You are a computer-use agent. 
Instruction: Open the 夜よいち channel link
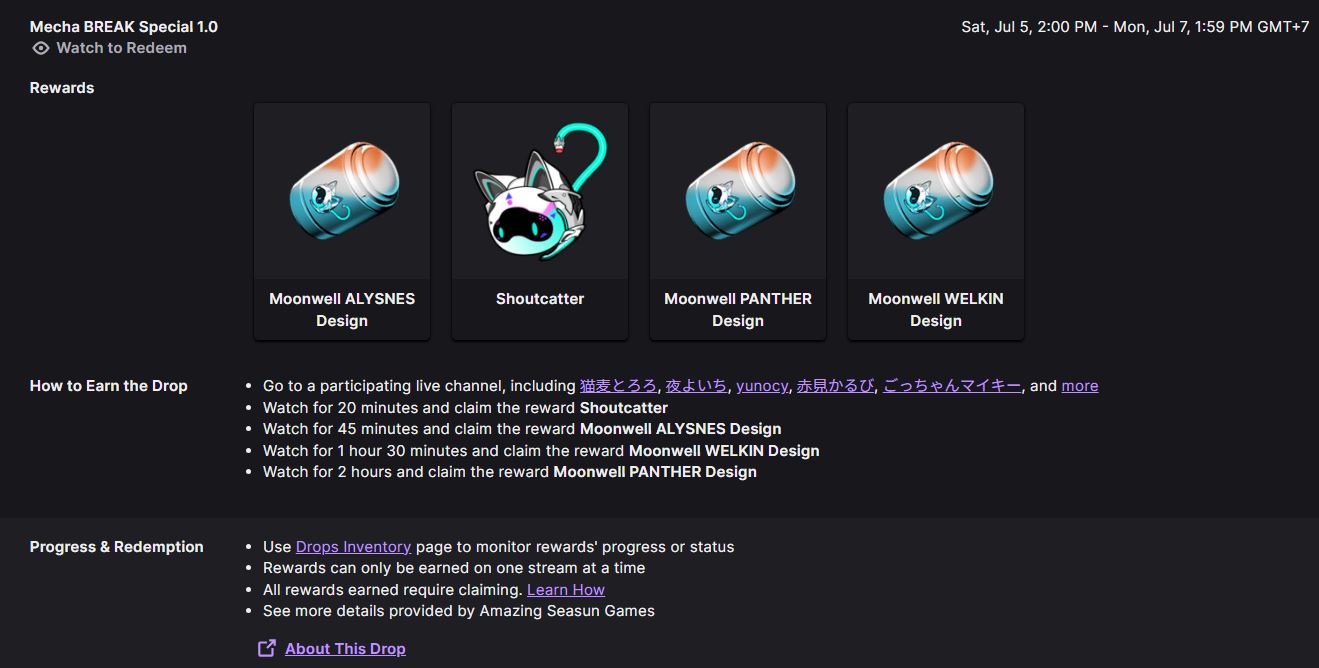click(x=696, y=386)
